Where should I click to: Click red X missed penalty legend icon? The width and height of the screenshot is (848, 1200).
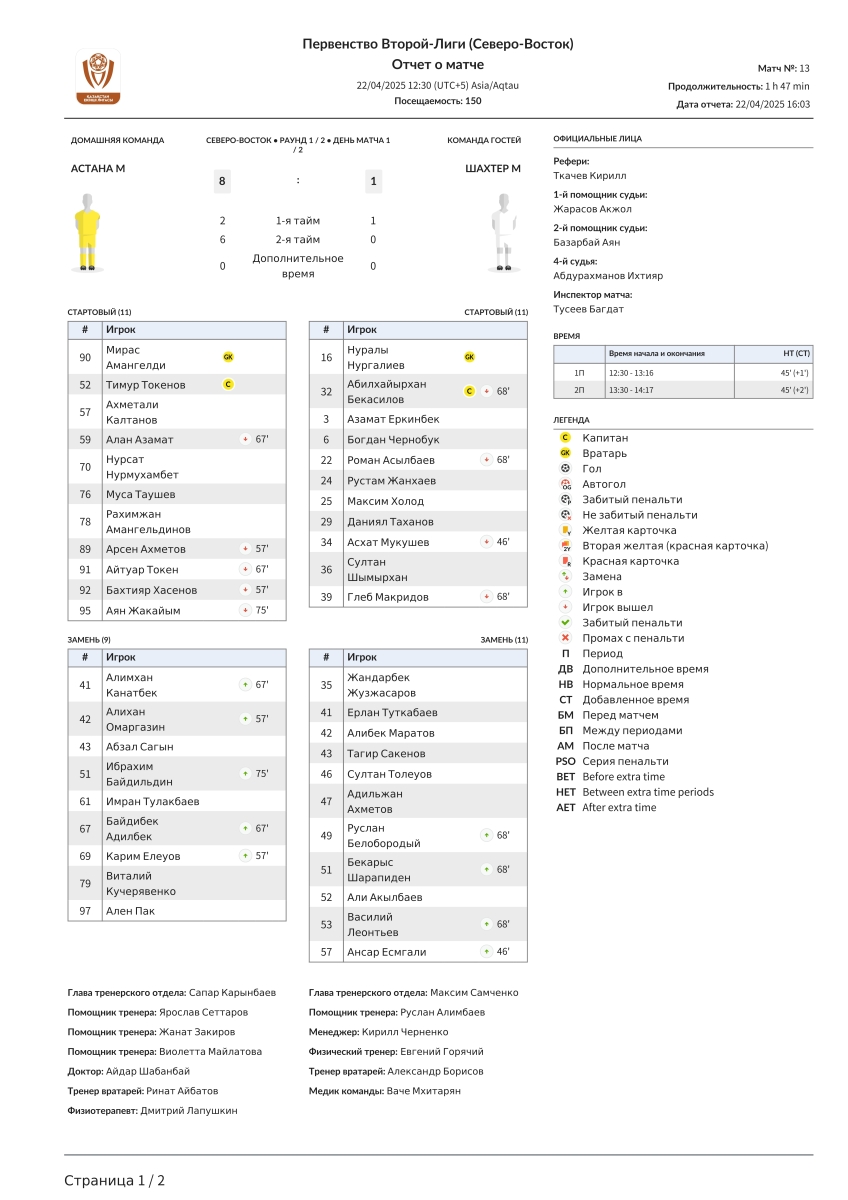point(565,638)
